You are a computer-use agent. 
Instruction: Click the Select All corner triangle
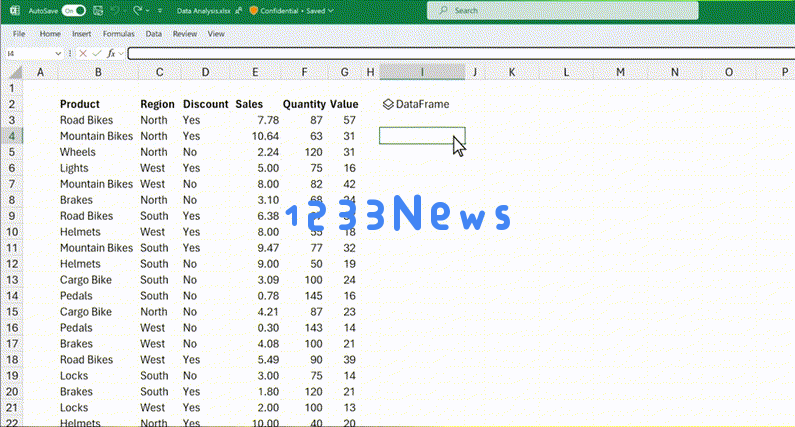click(x=15, y=73)
